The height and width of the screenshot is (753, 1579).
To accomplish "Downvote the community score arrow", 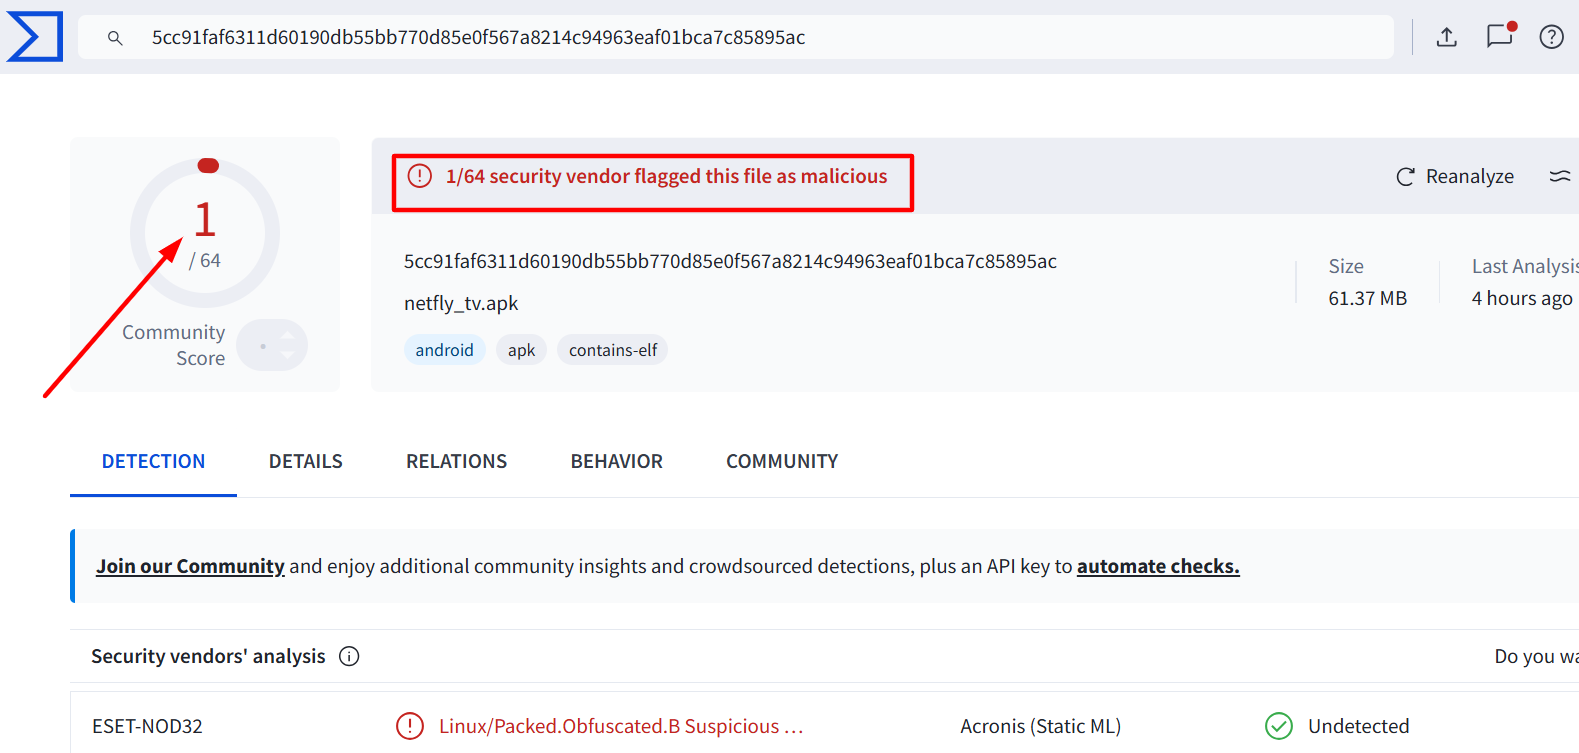I will pos(288,355).
